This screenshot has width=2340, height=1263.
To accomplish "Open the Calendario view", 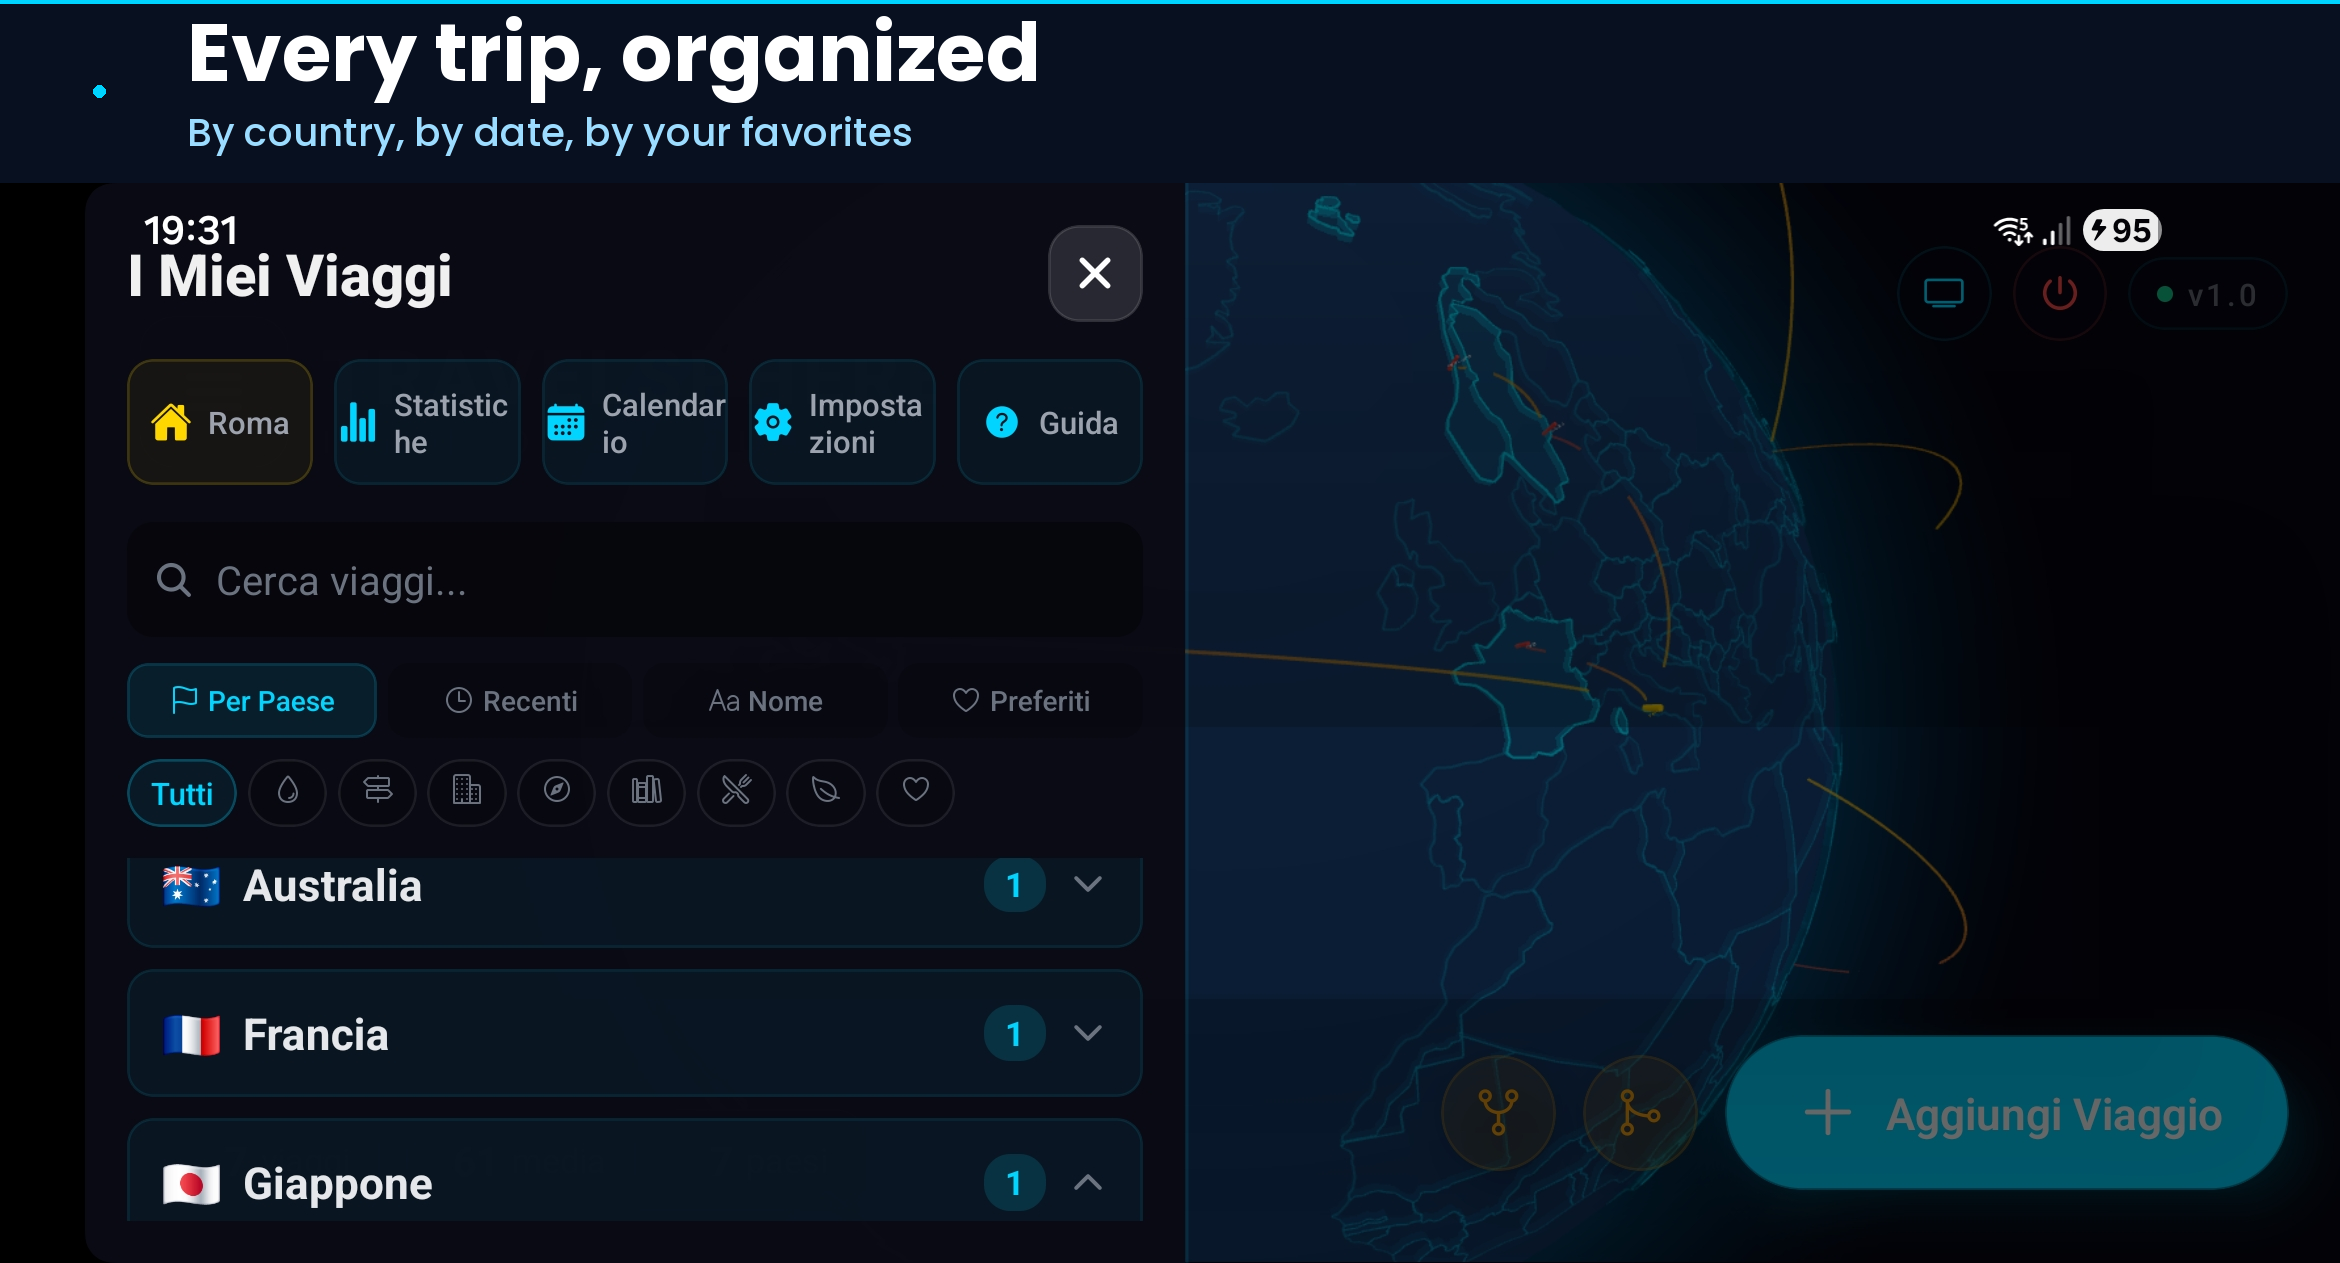I will (635, 422).
